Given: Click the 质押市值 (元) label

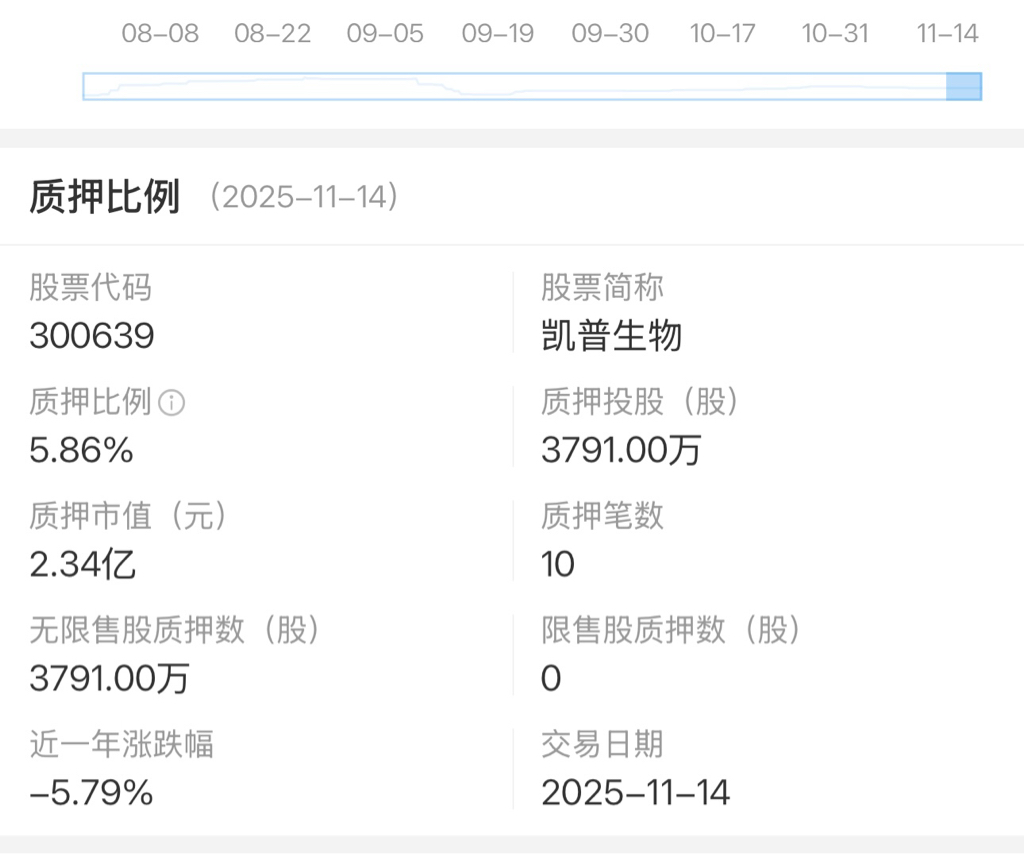Looking at the screenshot, I should click(128, 516).
